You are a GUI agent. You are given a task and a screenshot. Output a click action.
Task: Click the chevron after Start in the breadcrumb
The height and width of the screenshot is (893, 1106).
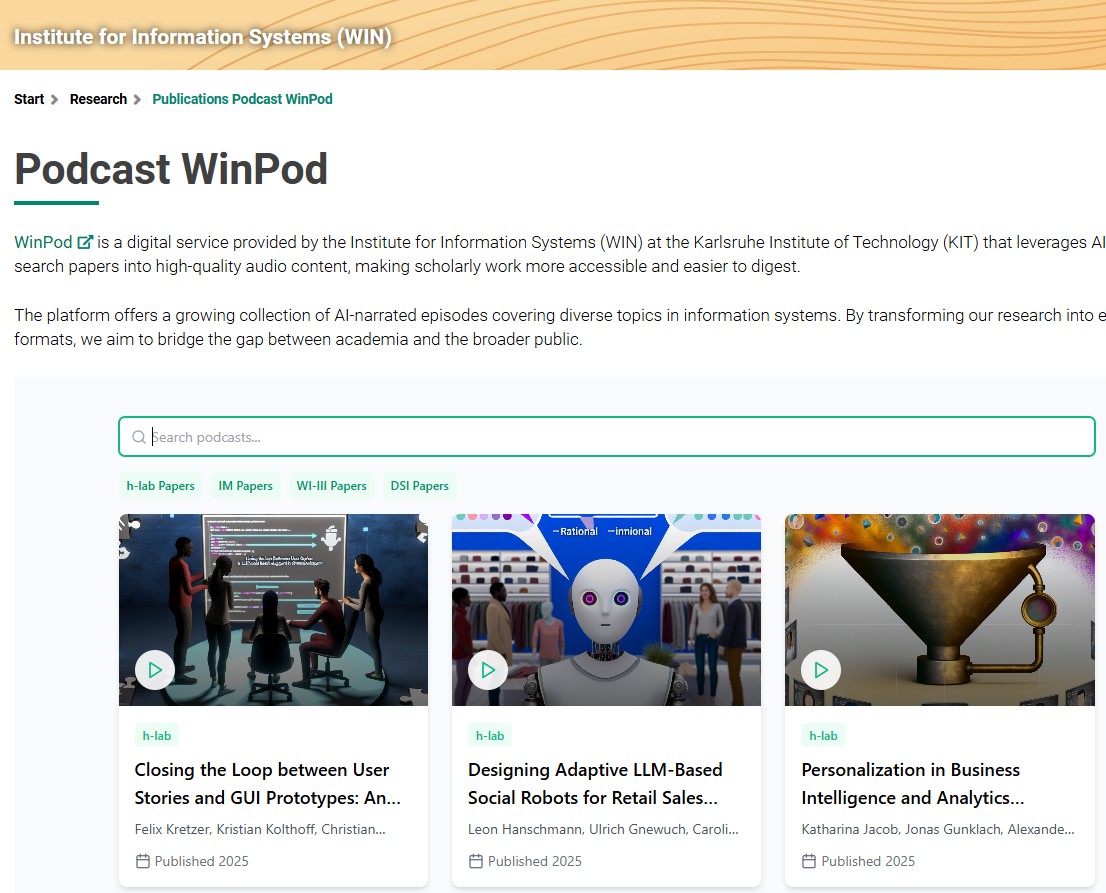point(54,99)
